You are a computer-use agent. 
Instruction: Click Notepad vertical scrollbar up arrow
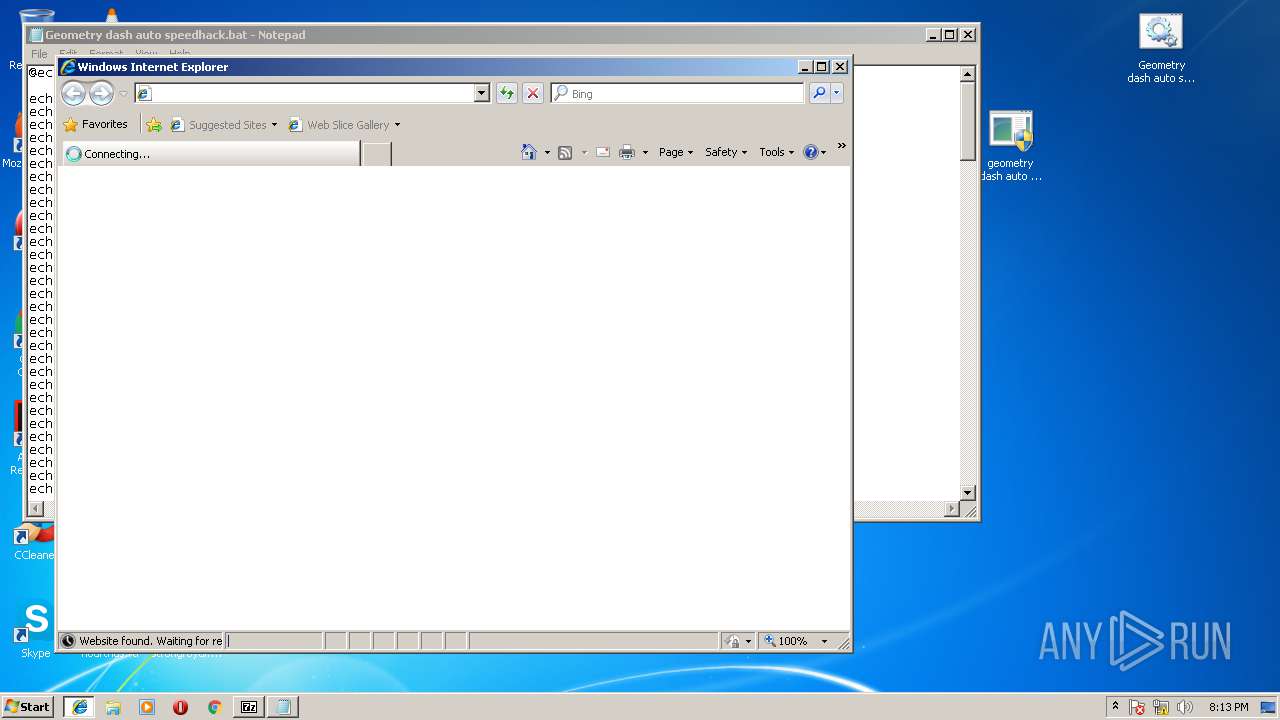click(967, 74)
